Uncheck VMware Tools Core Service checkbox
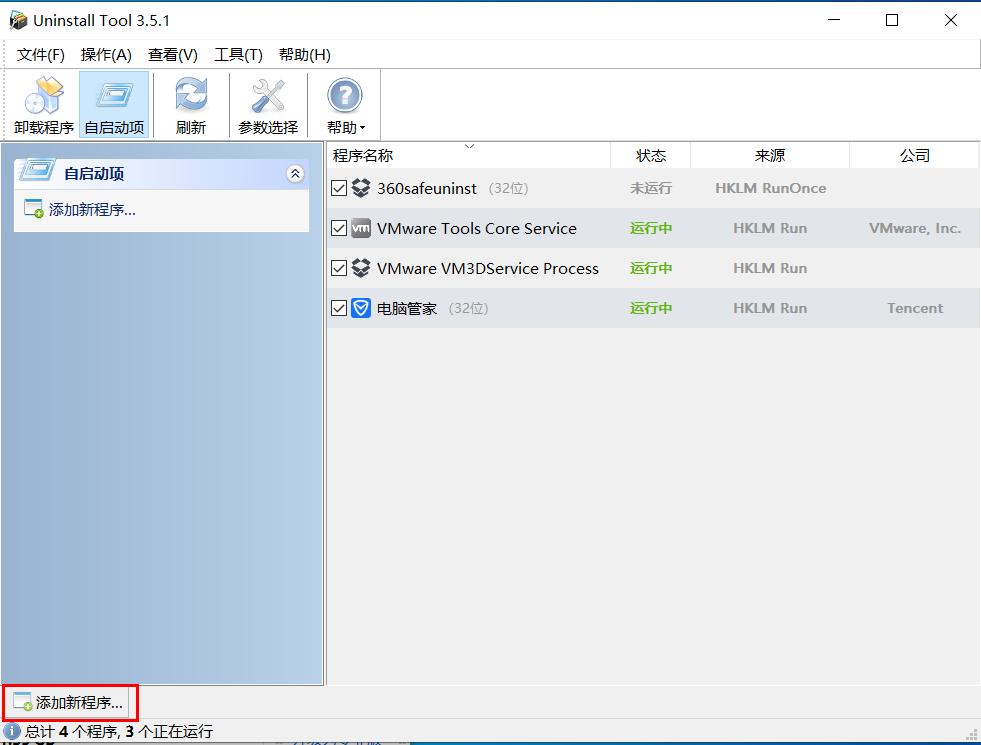The image size is (981, 745). pos(338,228)
